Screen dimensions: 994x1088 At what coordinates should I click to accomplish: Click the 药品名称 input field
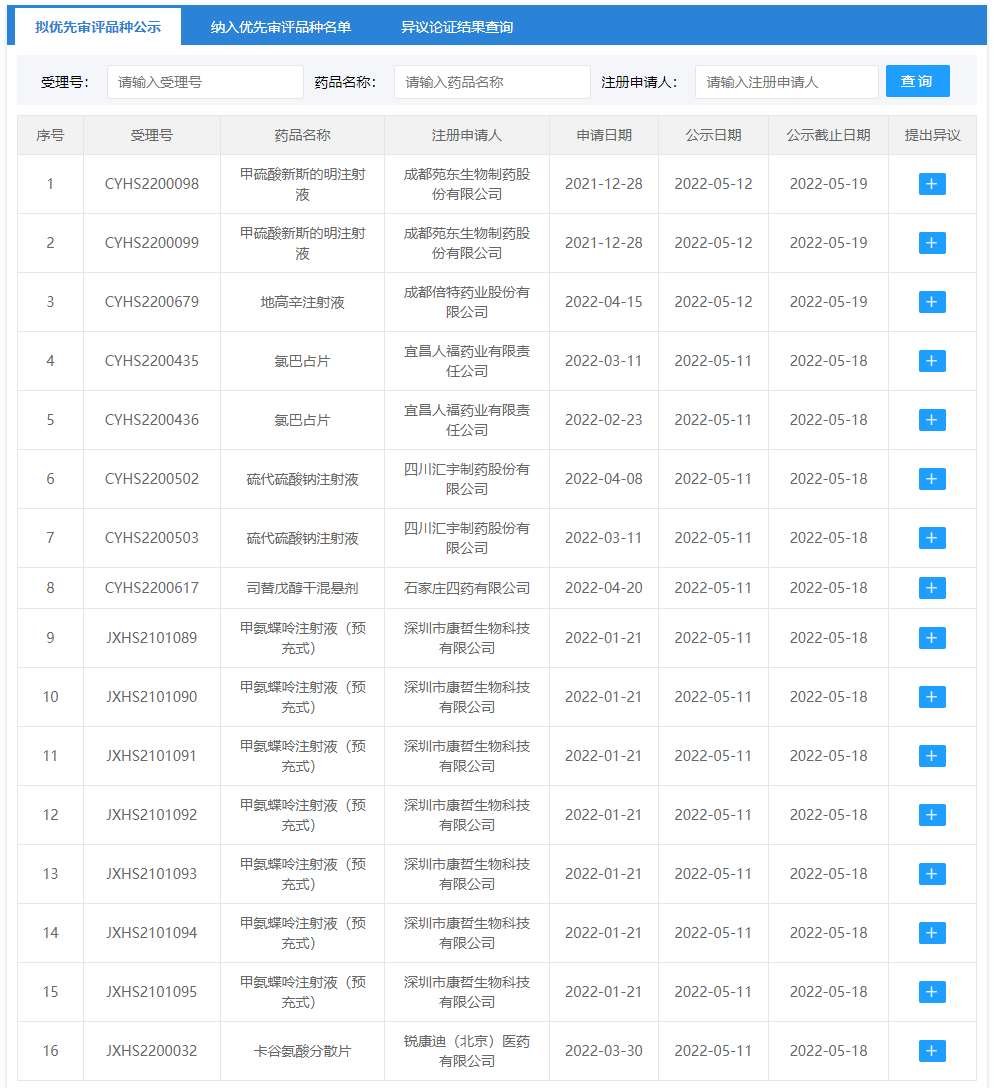coord(492,82)
